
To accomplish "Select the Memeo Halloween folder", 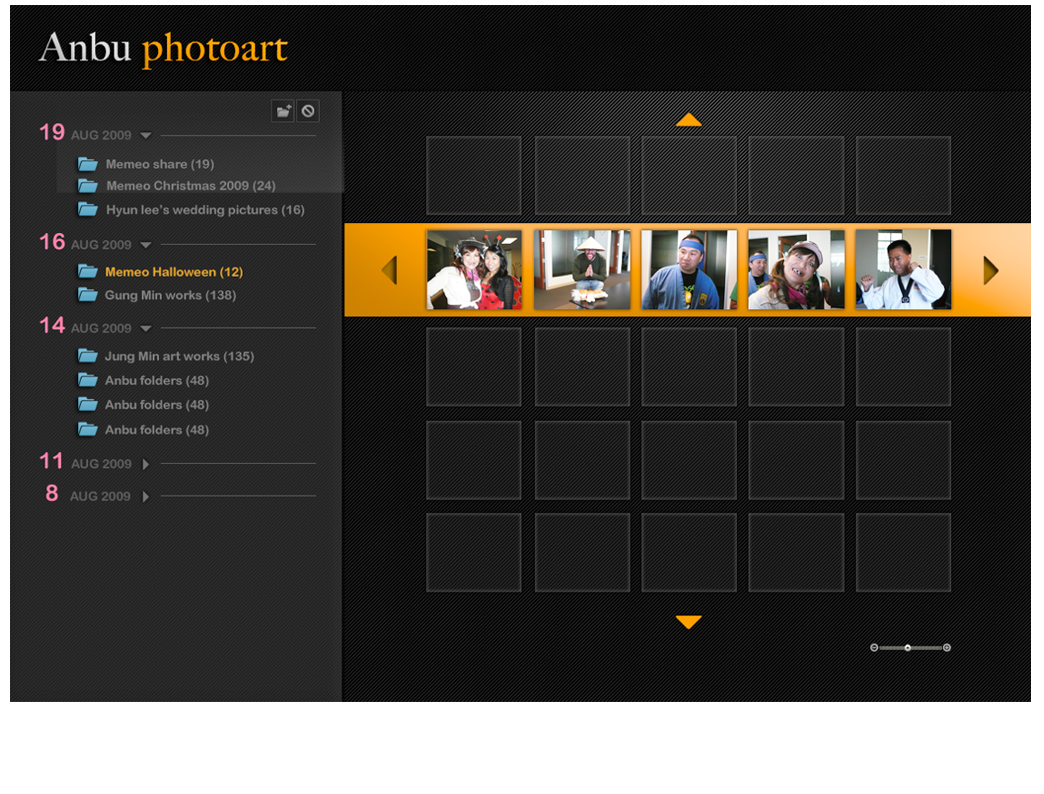I will (173, 272).
